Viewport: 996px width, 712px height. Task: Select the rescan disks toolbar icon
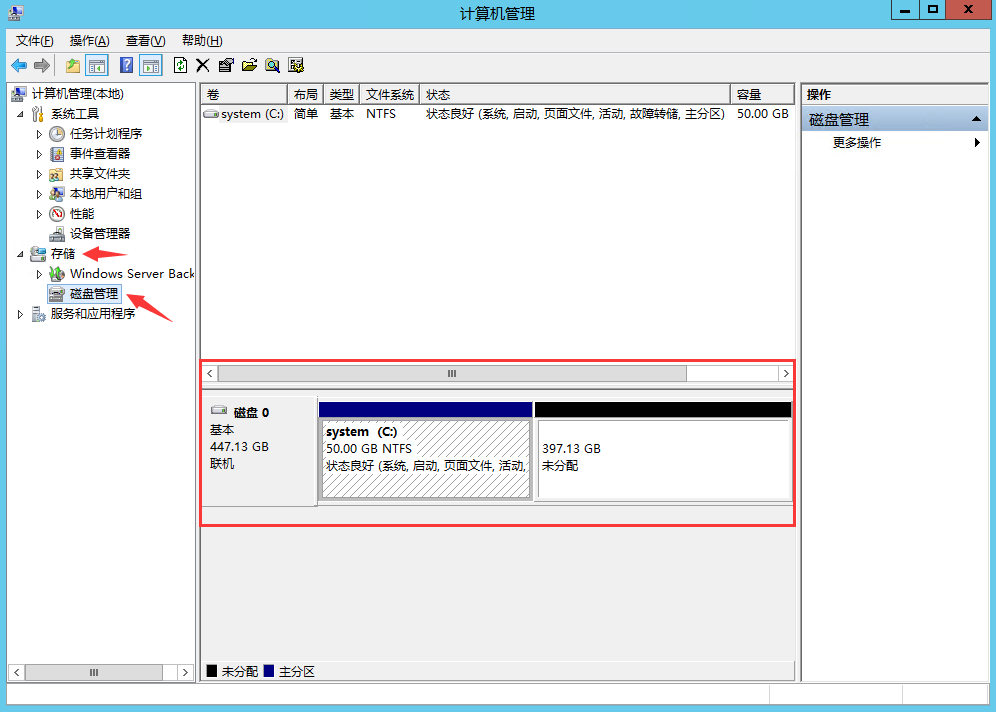tap(295, 65)
